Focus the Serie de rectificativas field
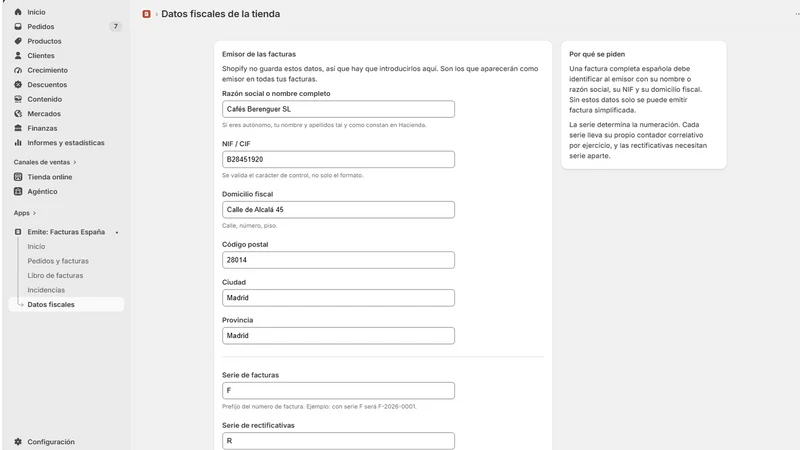800x450 pixels. point(338,441)
